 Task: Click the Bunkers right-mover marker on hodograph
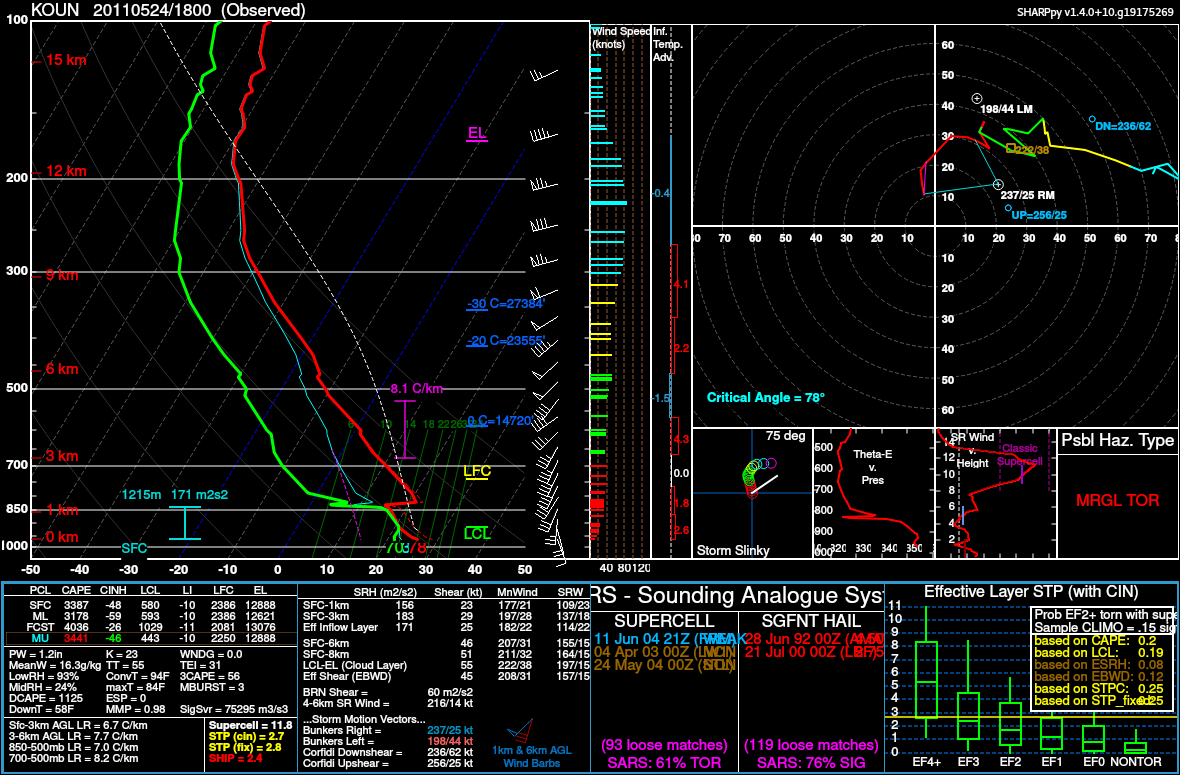point(997,184)
